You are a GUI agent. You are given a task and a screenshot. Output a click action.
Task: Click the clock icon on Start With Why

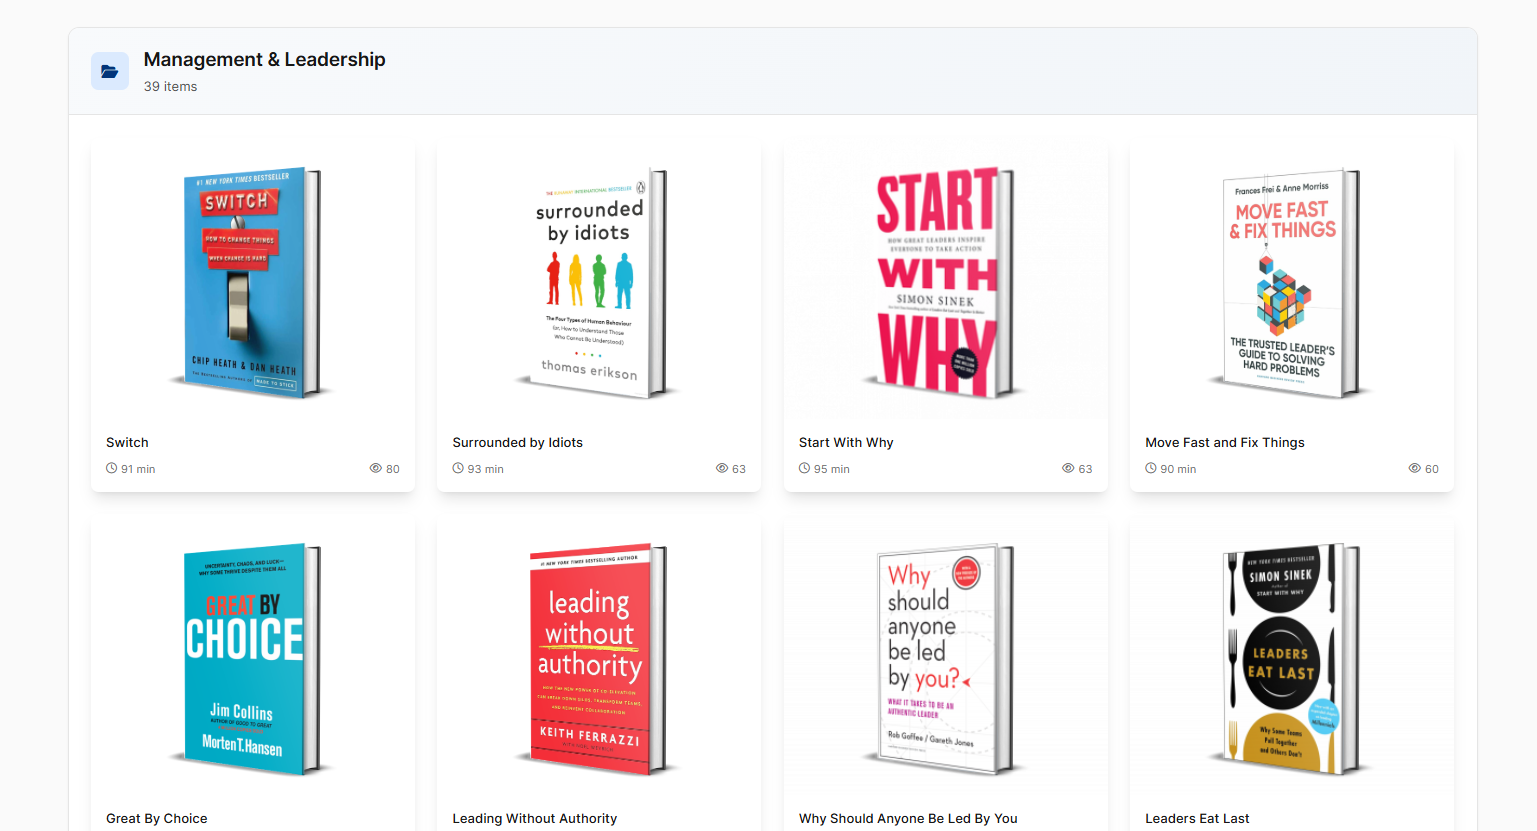[x=805, y=468]
